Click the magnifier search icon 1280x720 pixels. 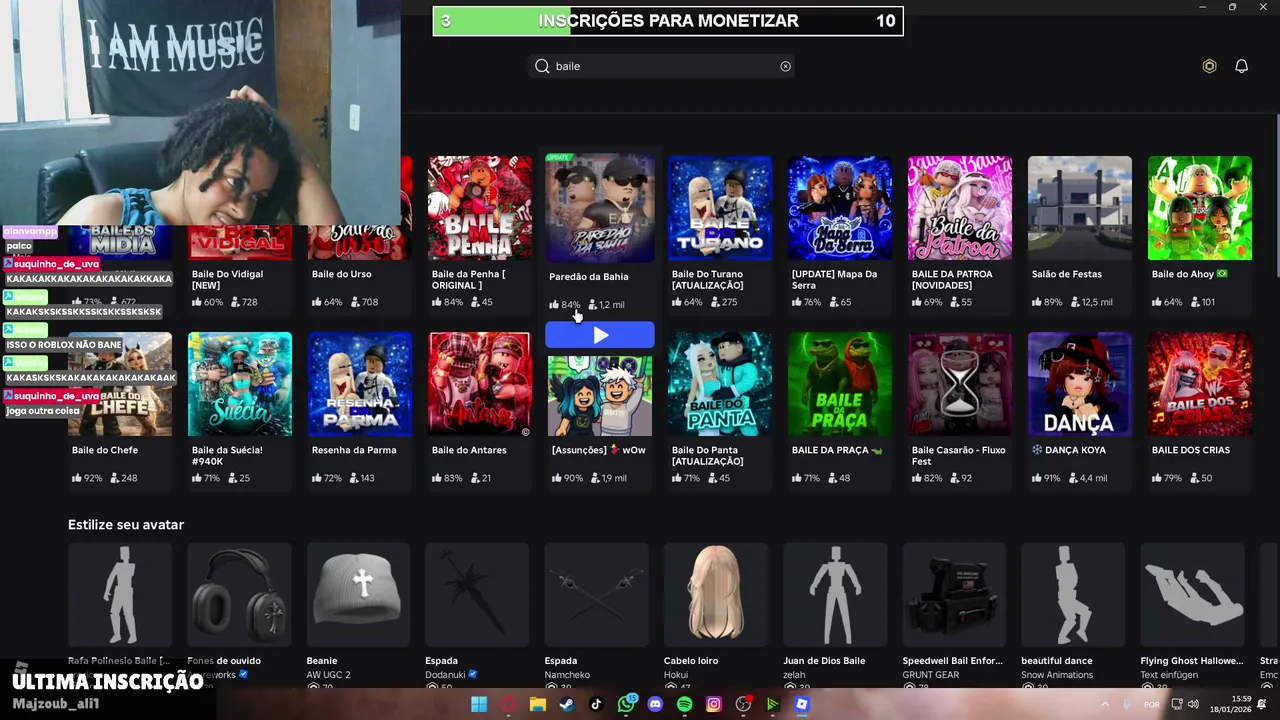[x=542, y=66]
